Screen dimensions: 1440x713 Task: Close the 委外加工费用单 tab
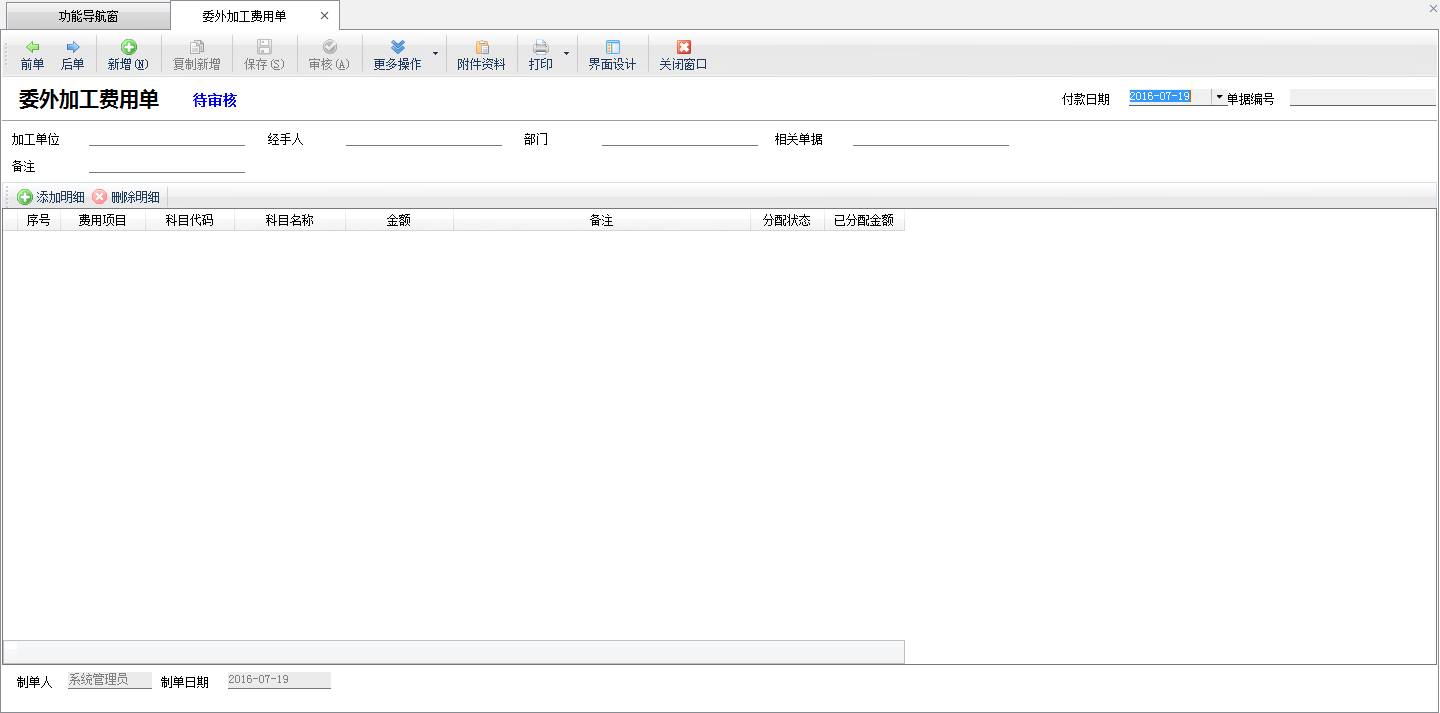pyautogui.click(x=324, y=16)
